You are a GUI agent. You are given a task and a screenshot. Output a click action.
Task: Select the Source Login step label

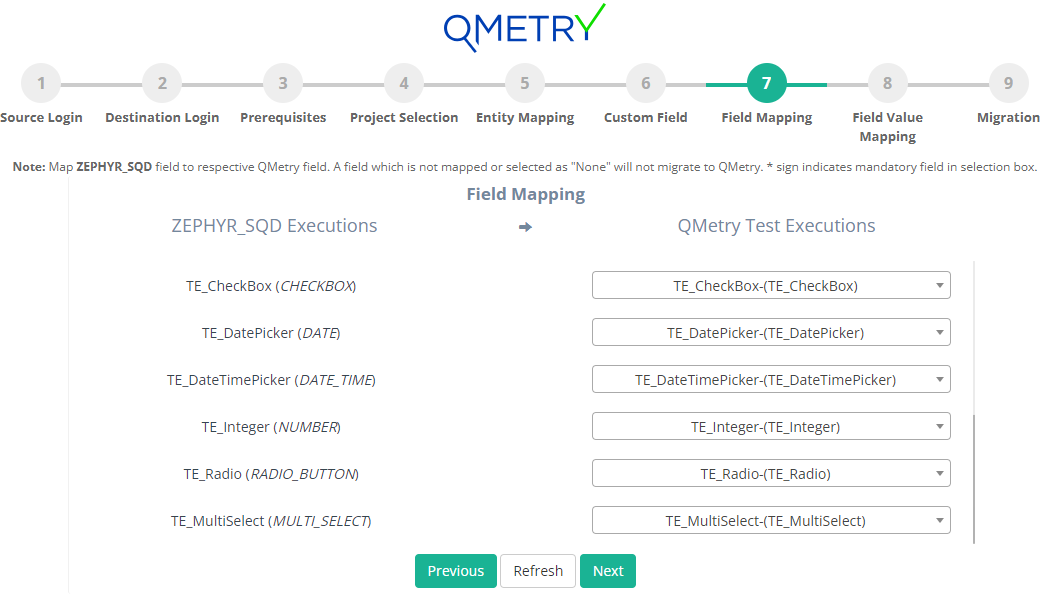(41, 118)
